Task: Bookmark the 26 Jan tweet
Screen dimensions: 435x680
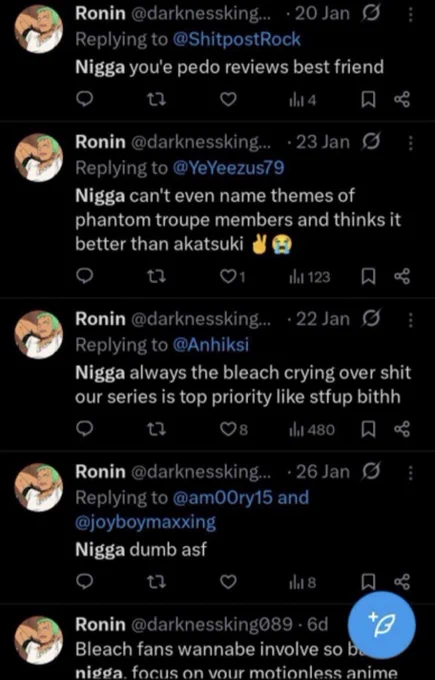Action: [369, 582]
